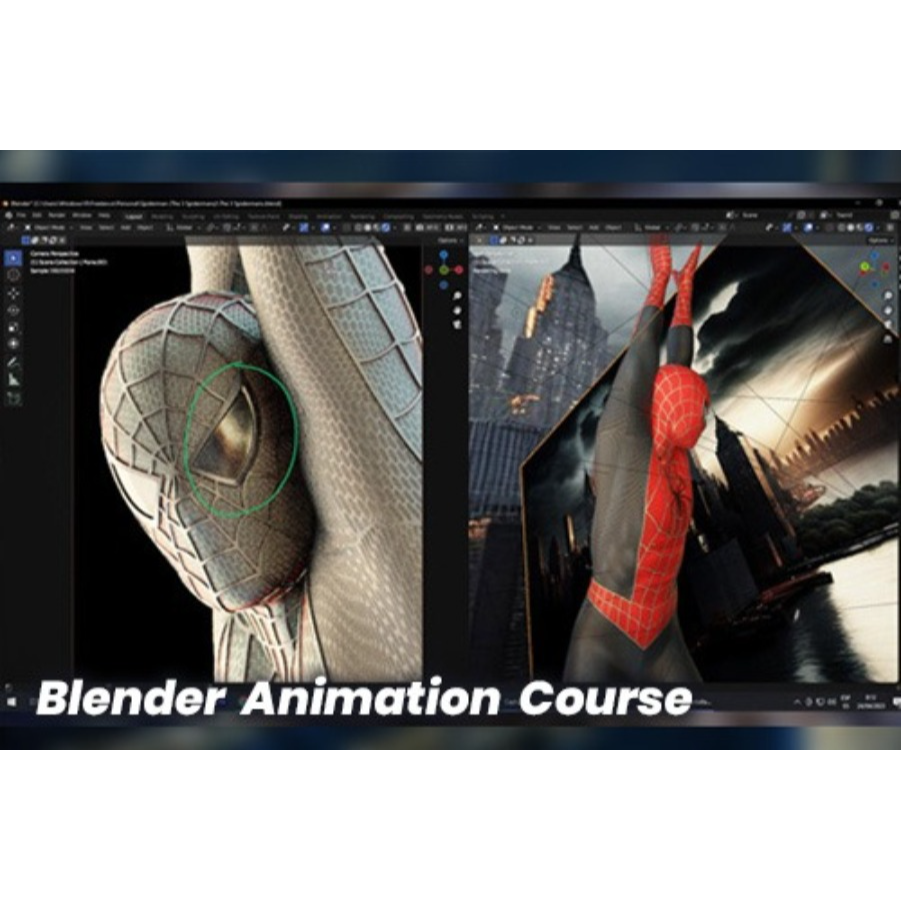901x901 pixels.
Task: Switch to the Sculpting workspace tab
Action: (x=193, y=217)
